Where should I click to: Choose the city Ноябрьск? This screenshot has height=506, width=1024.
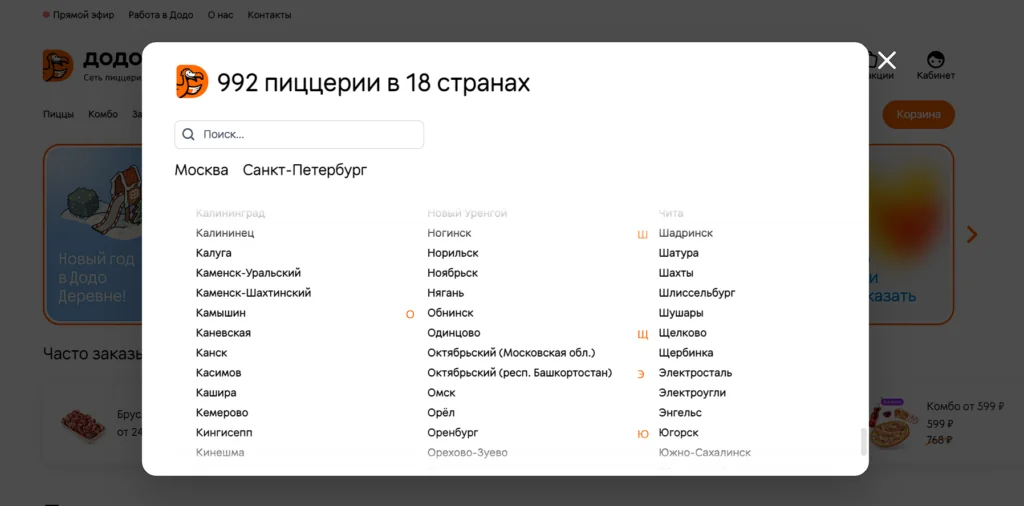(x=453, y=273)
